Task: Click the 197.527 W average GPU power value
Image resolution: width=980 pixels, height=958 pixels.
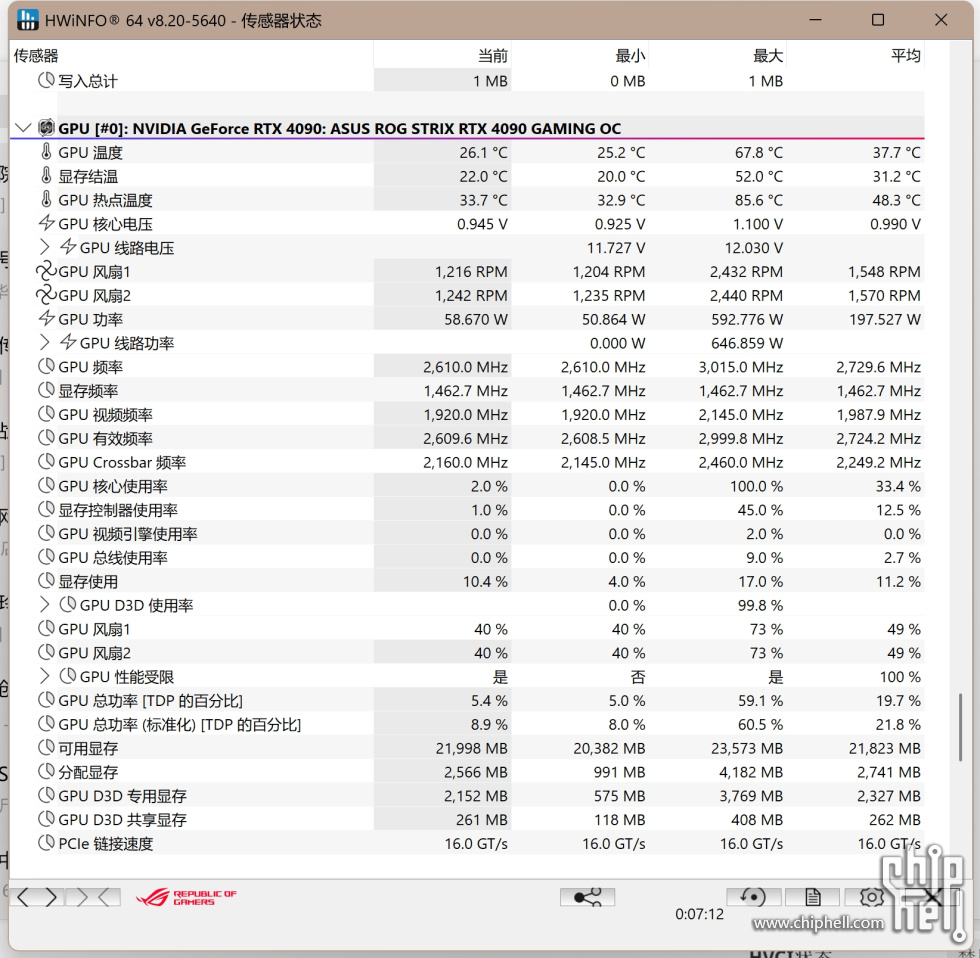Action: pyautogui.click(x=884, y=319)
